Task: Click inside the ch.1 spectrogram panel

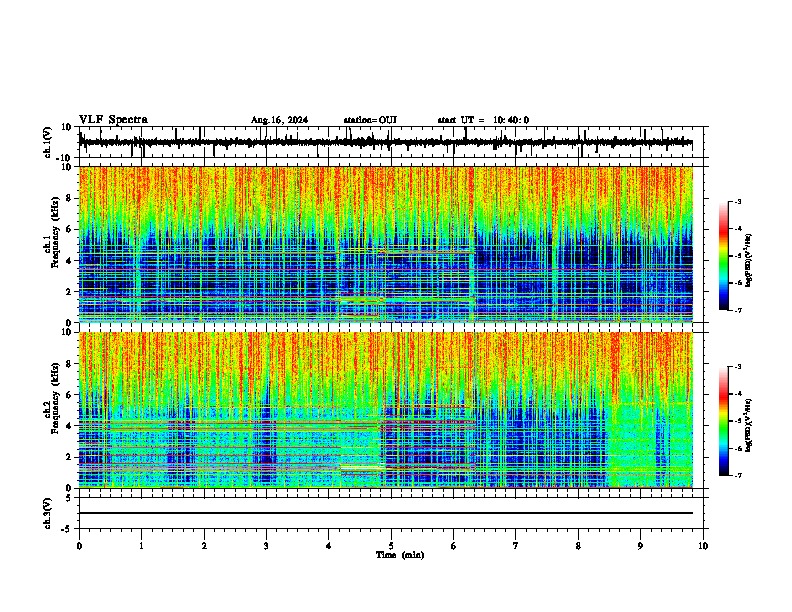Action: (386, 244)
